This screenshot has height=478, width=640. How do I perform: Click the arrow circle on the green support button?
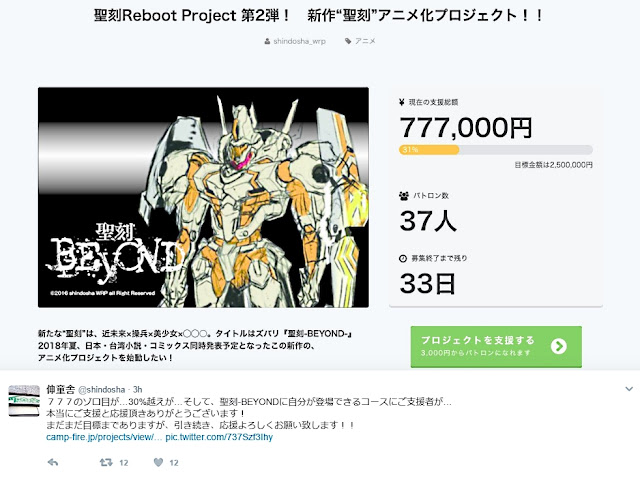(558, 347)
